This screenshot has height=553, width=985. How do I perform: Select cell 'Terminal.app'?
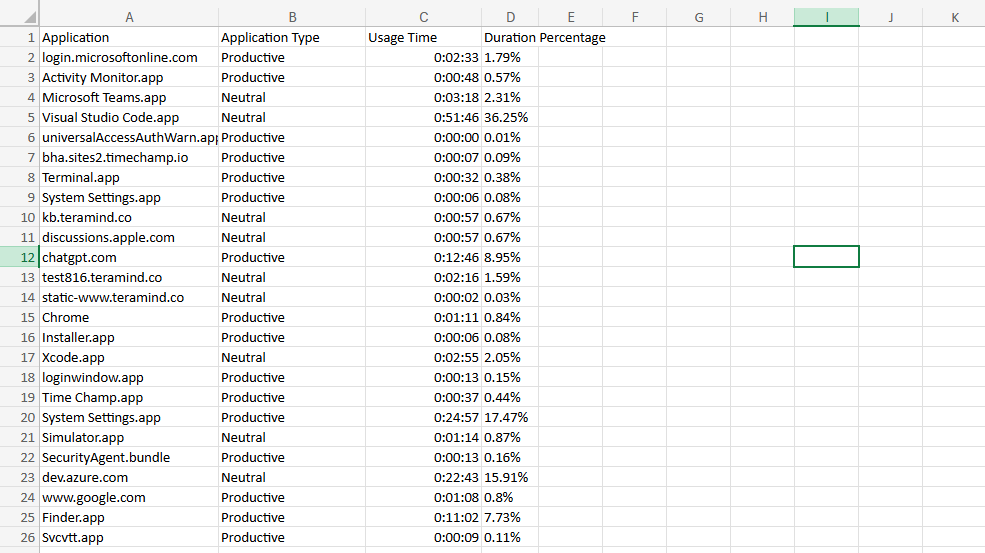(129, 177)
